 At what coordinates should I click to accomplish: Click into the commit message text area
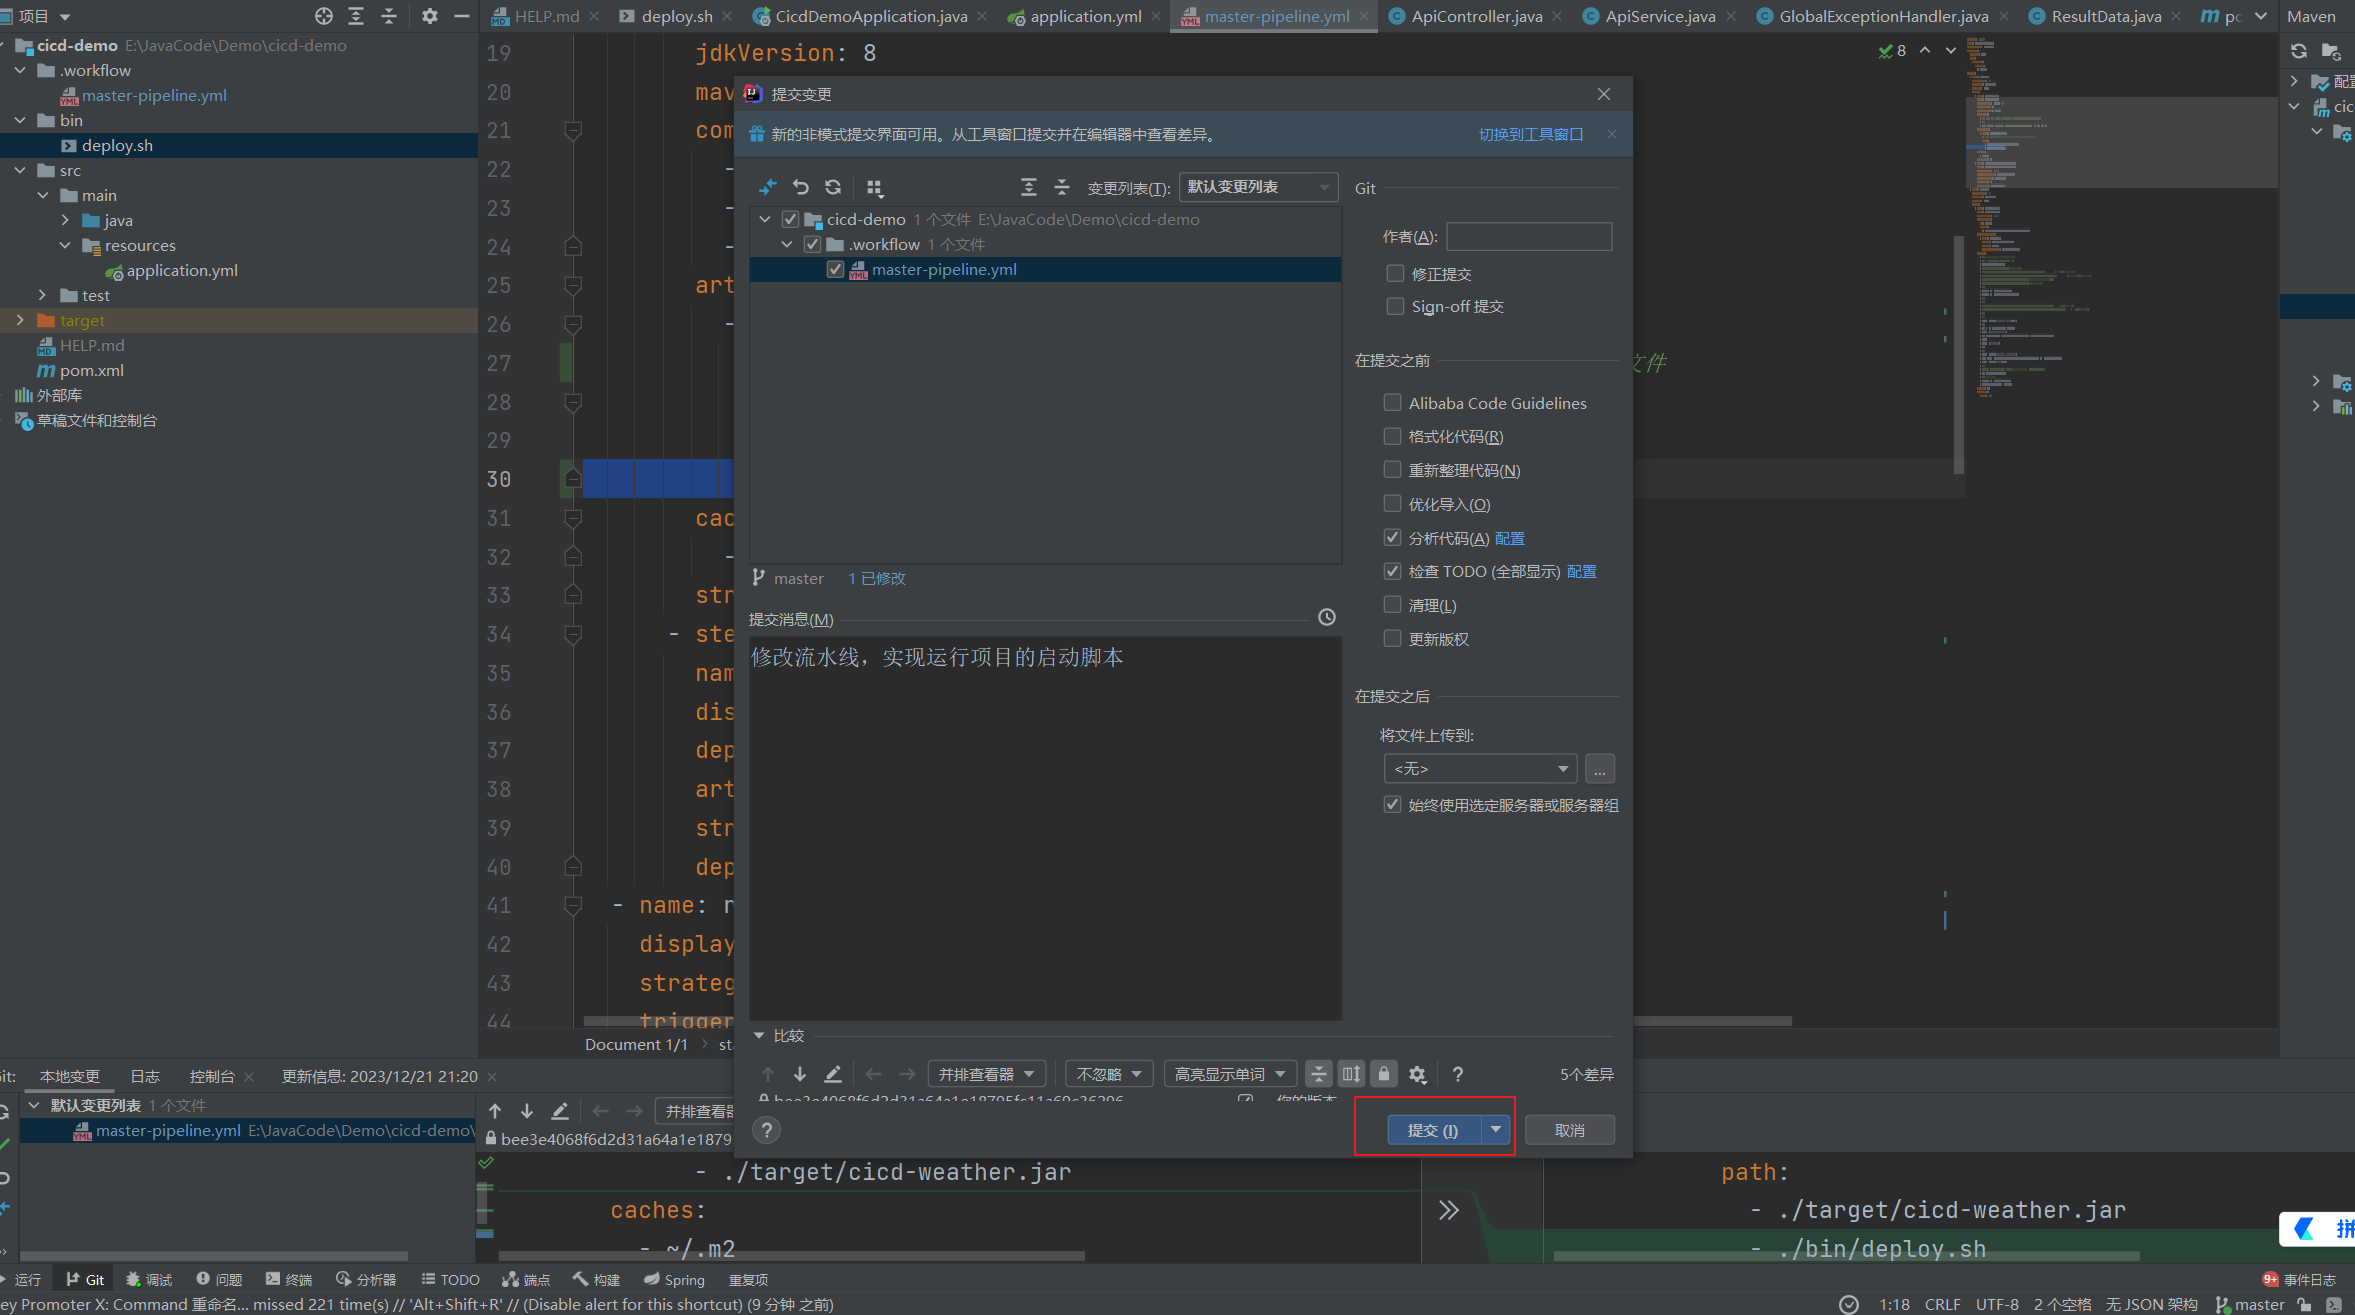pyautogui.click(x=1045, y=828)
